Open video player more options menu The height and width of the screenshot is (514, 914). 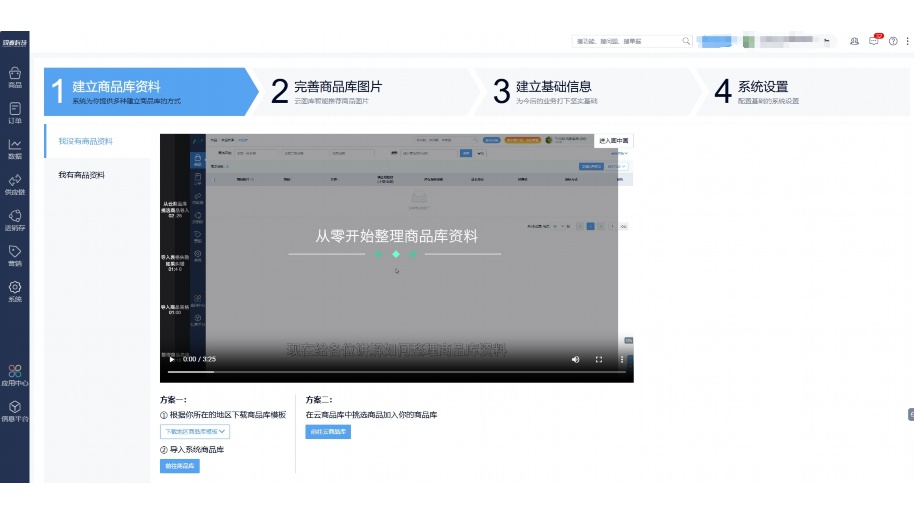(622, 359)
